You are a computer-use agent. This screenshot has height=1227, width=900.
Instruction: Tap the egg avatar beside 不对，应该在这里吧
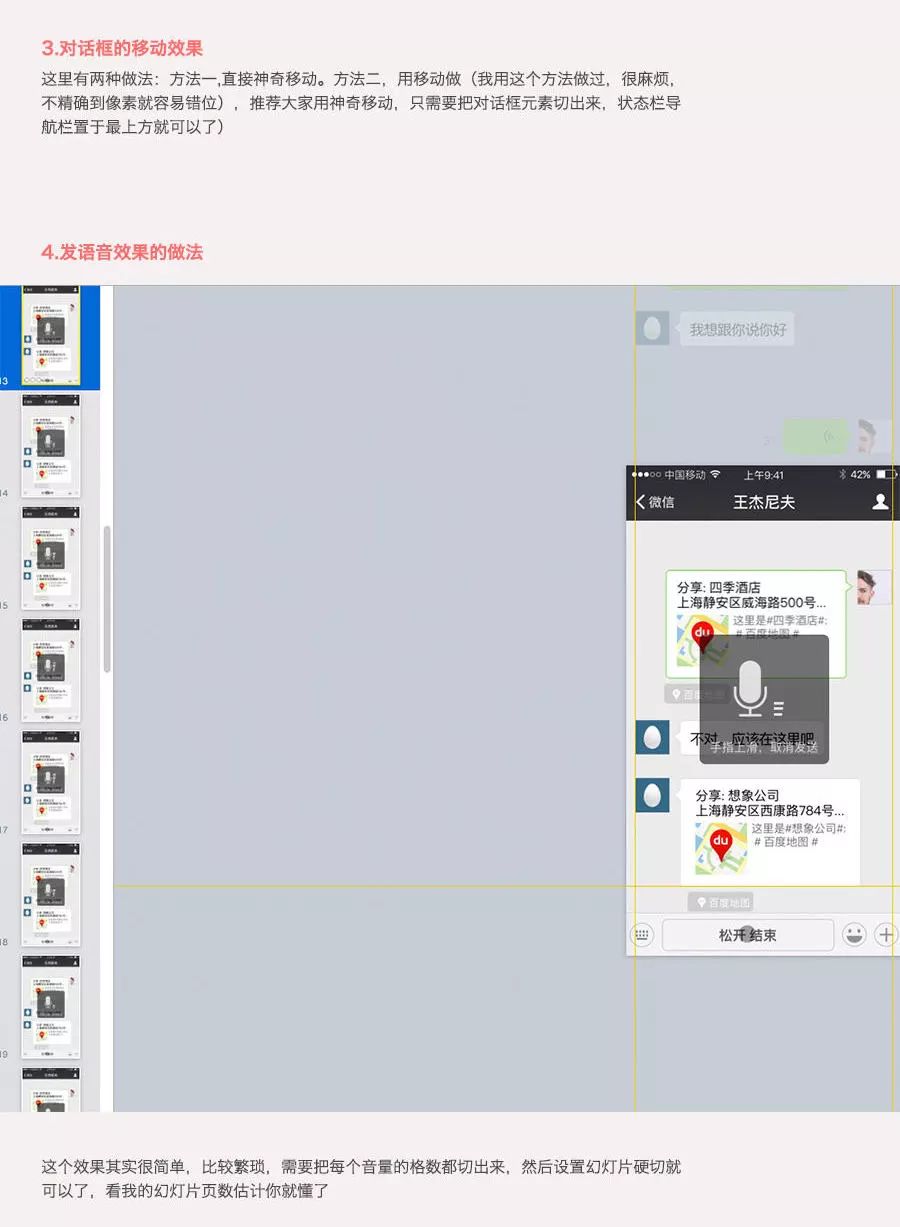coord(652,738)
